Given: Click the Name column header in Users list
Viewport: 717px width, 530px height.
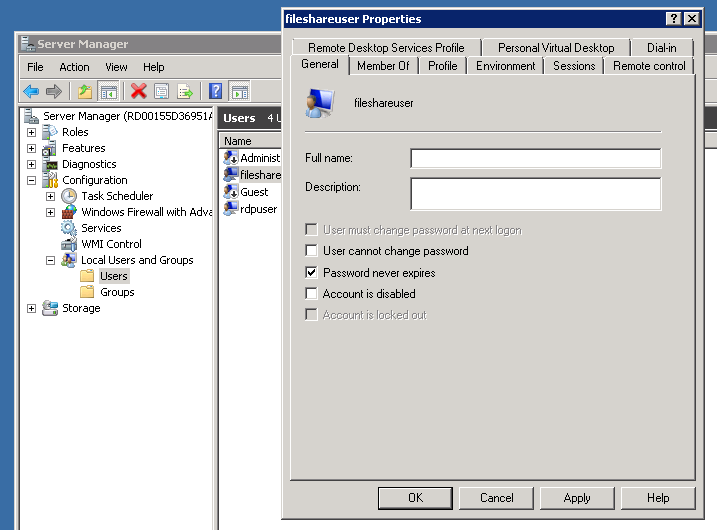Looking at the screenshot, I should (x=251, y=141).
